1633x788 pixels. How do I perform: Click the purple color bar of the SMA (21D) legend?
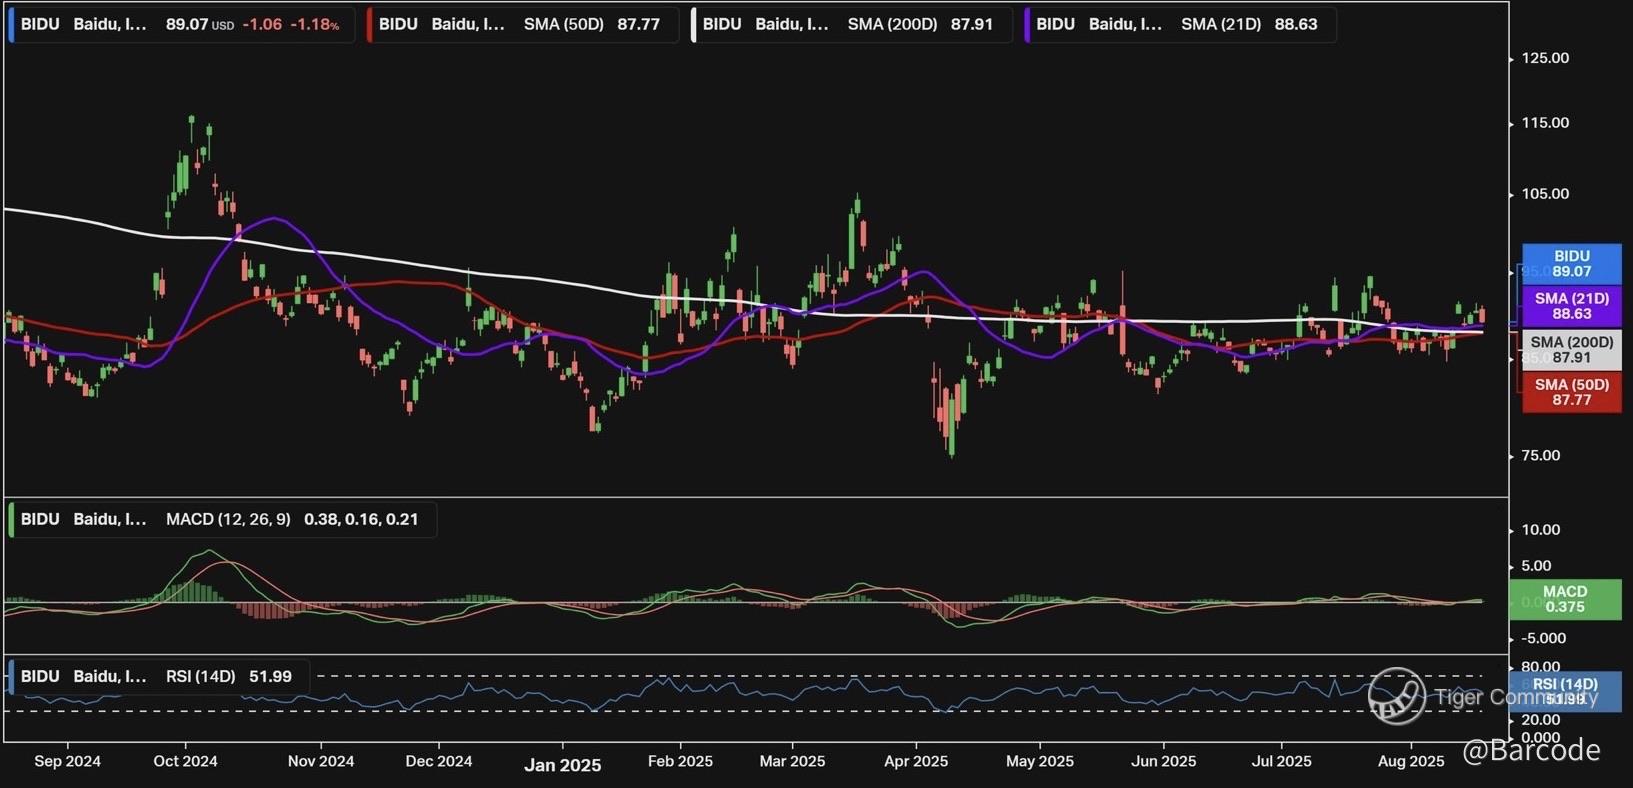(1027, 24)
